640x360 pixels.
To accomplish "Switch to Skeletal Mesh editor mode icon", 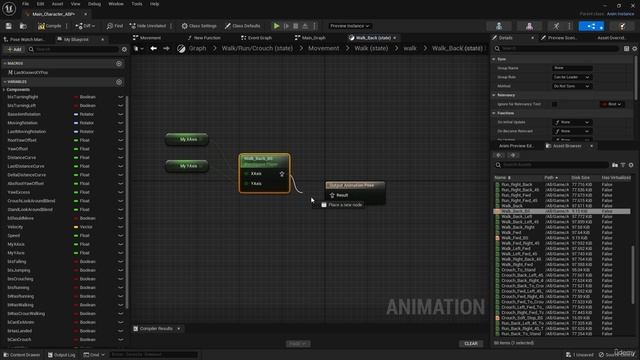I will click(529, 26).
